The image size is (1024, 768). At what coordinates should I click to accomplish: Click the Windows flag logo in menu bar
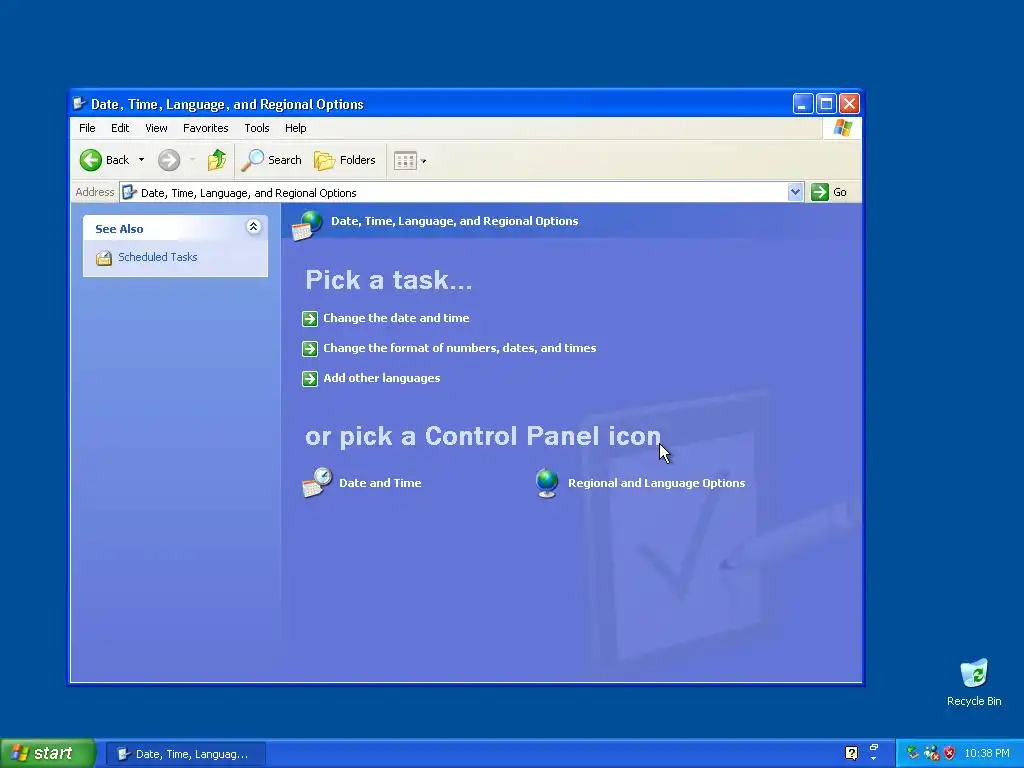[842, 128]
